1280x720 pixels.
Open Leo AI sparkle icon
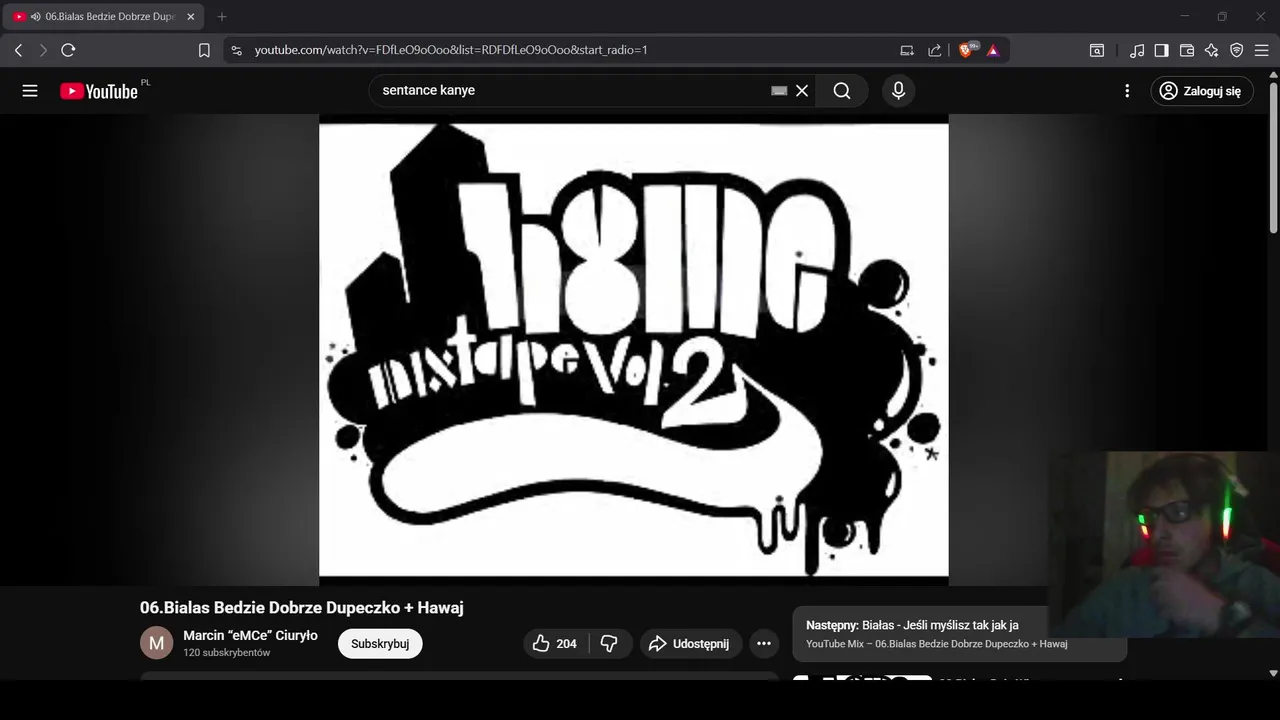point(1212,50)
